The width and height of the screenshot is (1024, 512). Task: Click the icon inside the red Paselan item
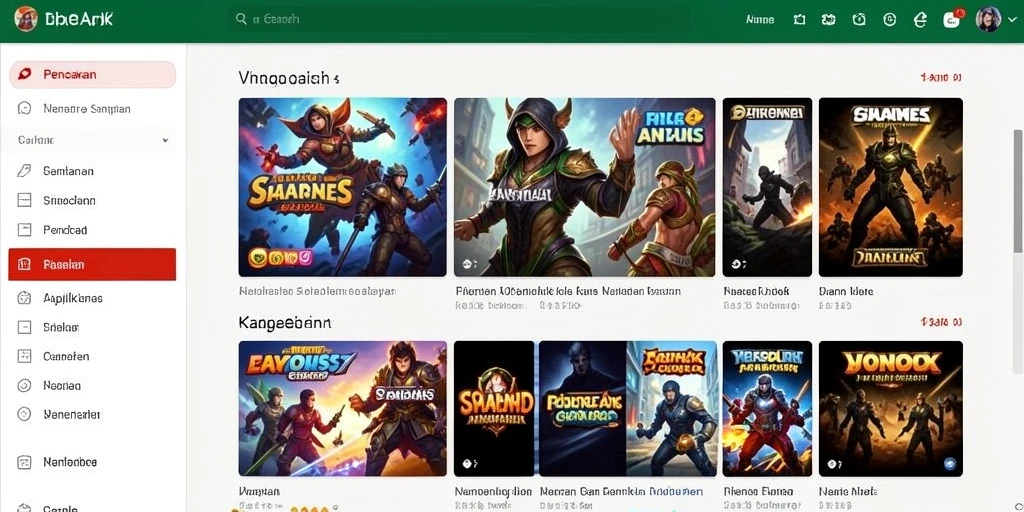pos(24,264)
